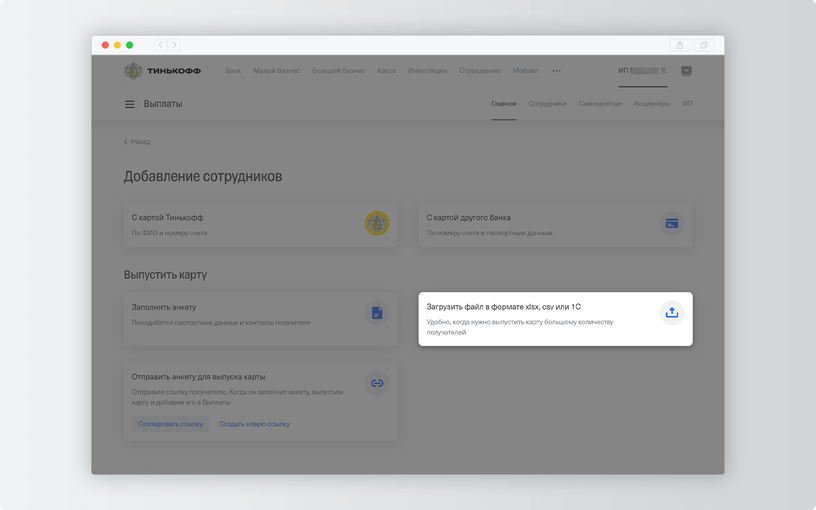Screen dimensions: 816x510
Task: Click the browser tabs overview icon
Action: pos(704,45)
